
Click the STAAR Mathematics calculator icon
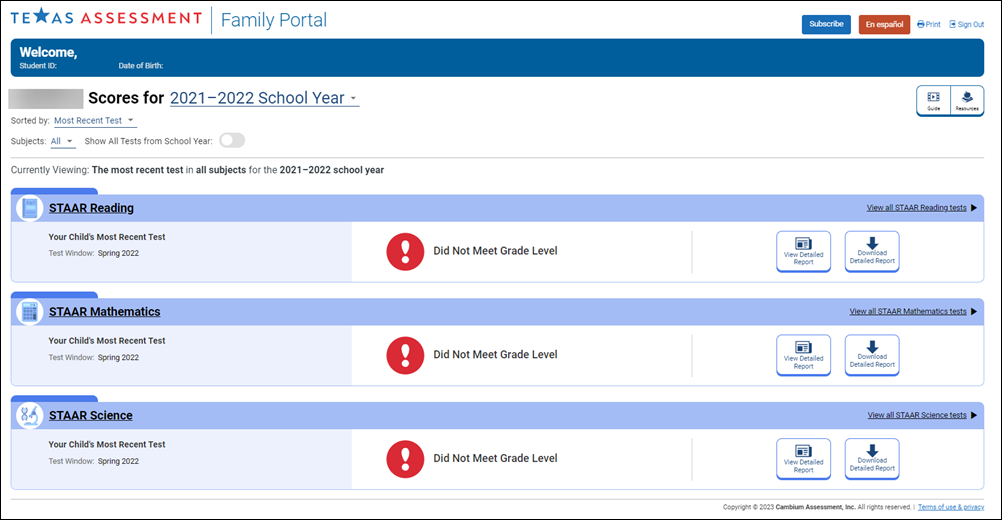click(x=29, y=312)
